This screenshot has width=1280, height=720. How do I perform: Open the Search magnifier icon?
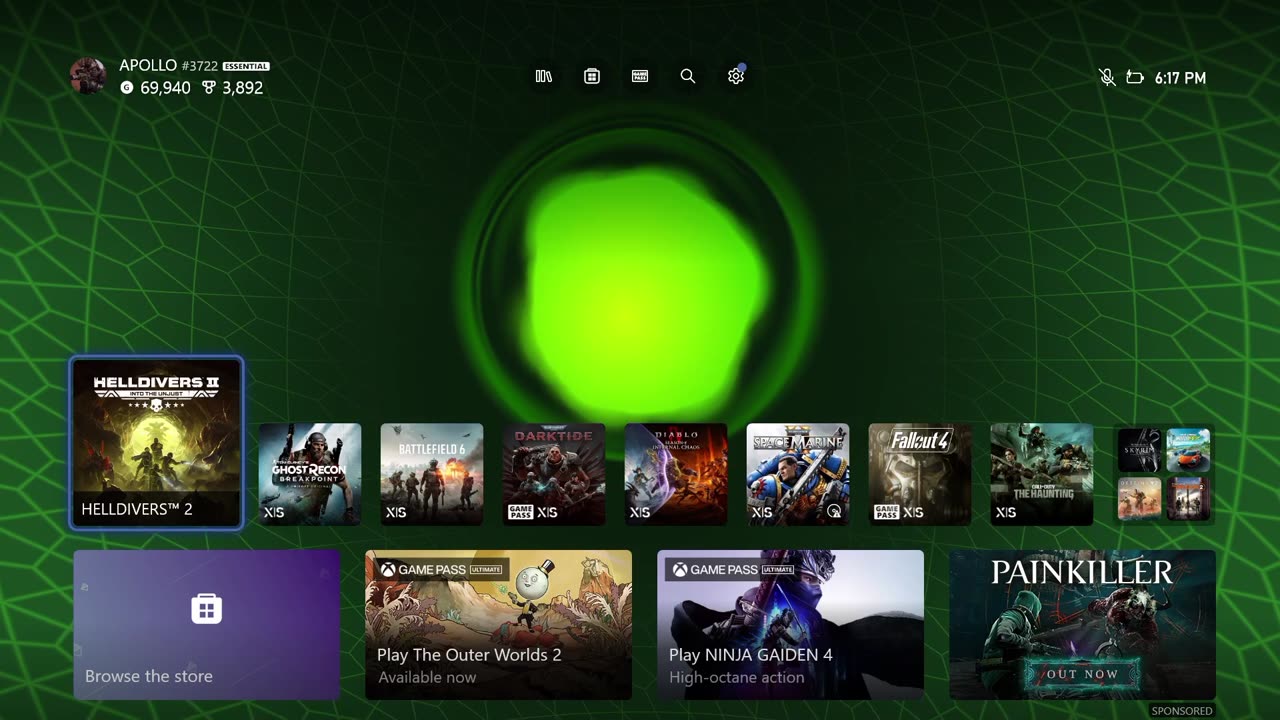tap(688, 76)
